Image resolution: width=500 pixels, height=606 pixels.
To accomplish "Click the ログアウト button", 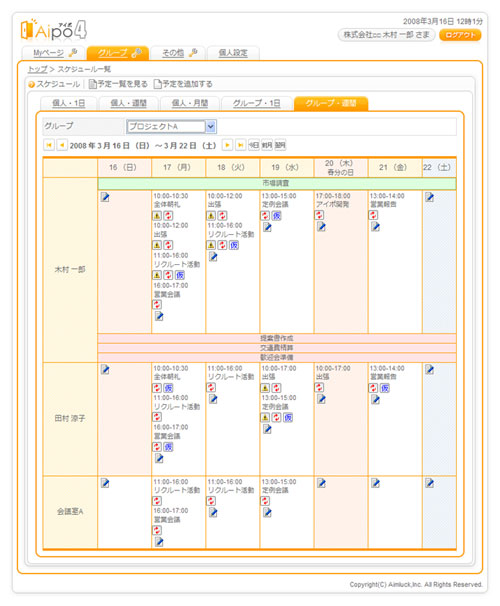I will pos(460,35).
